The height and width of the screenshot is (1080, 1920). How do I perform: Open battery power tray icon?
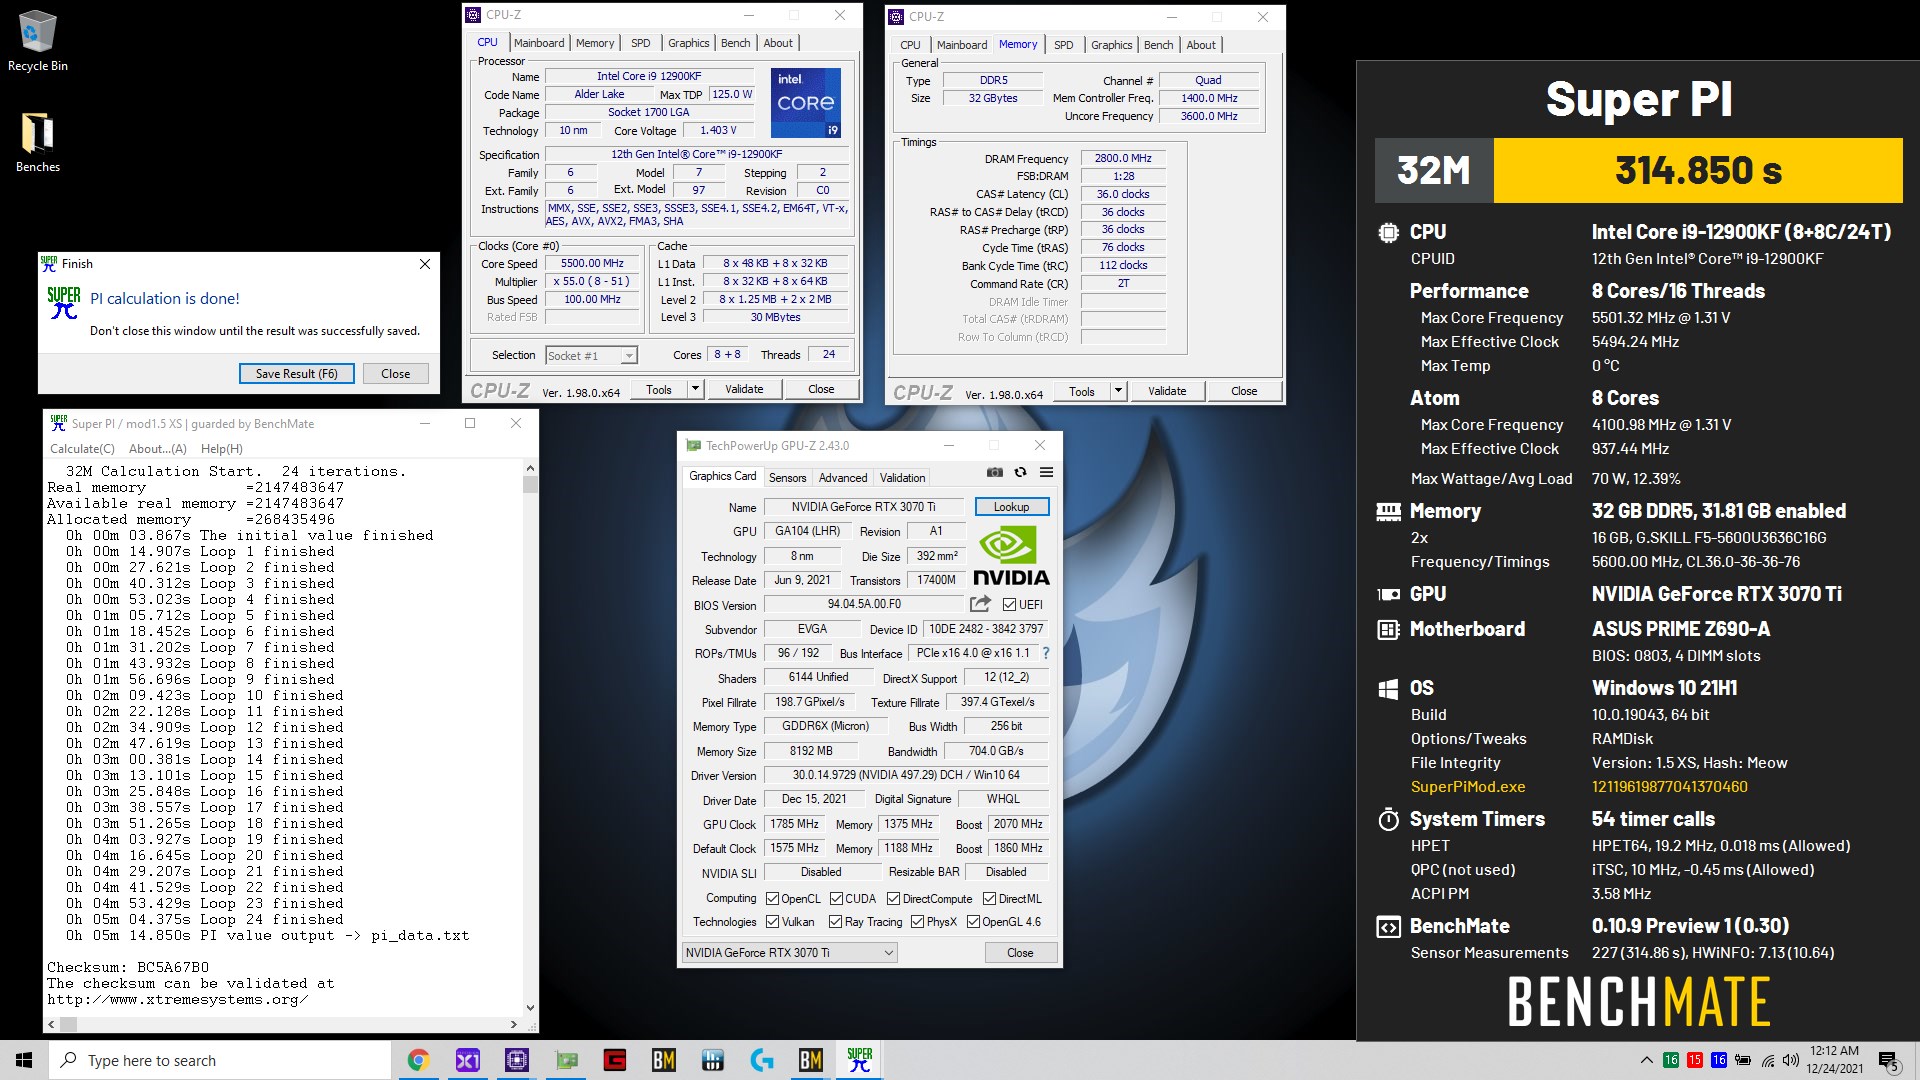(x=1743, y=1060)
